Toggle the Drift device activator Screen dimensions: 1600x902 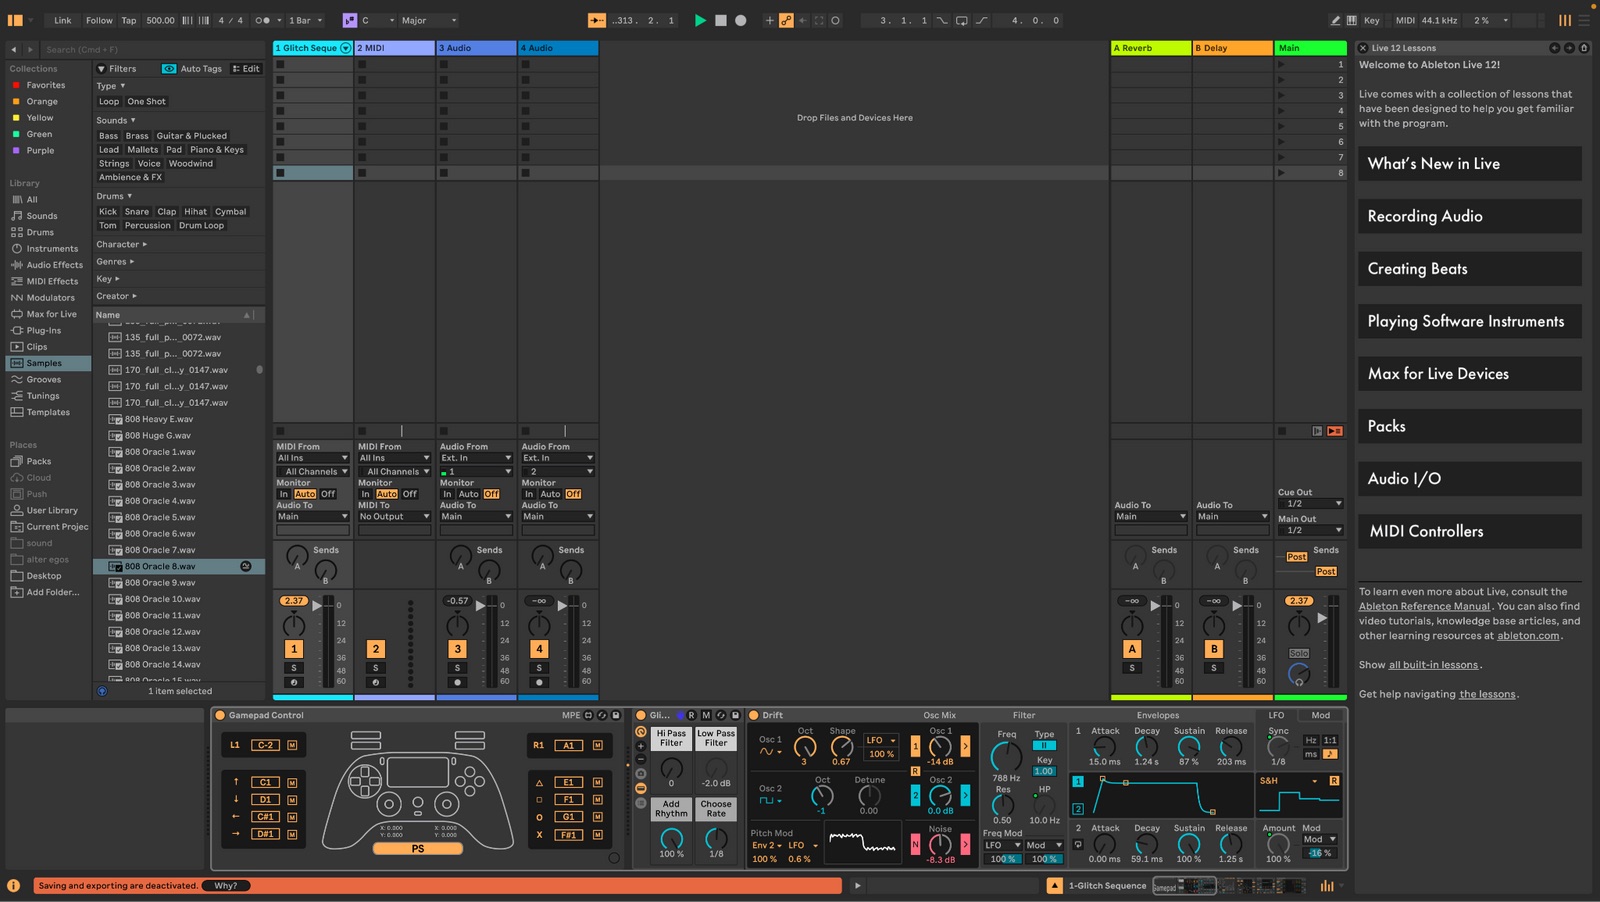[754, 716]
